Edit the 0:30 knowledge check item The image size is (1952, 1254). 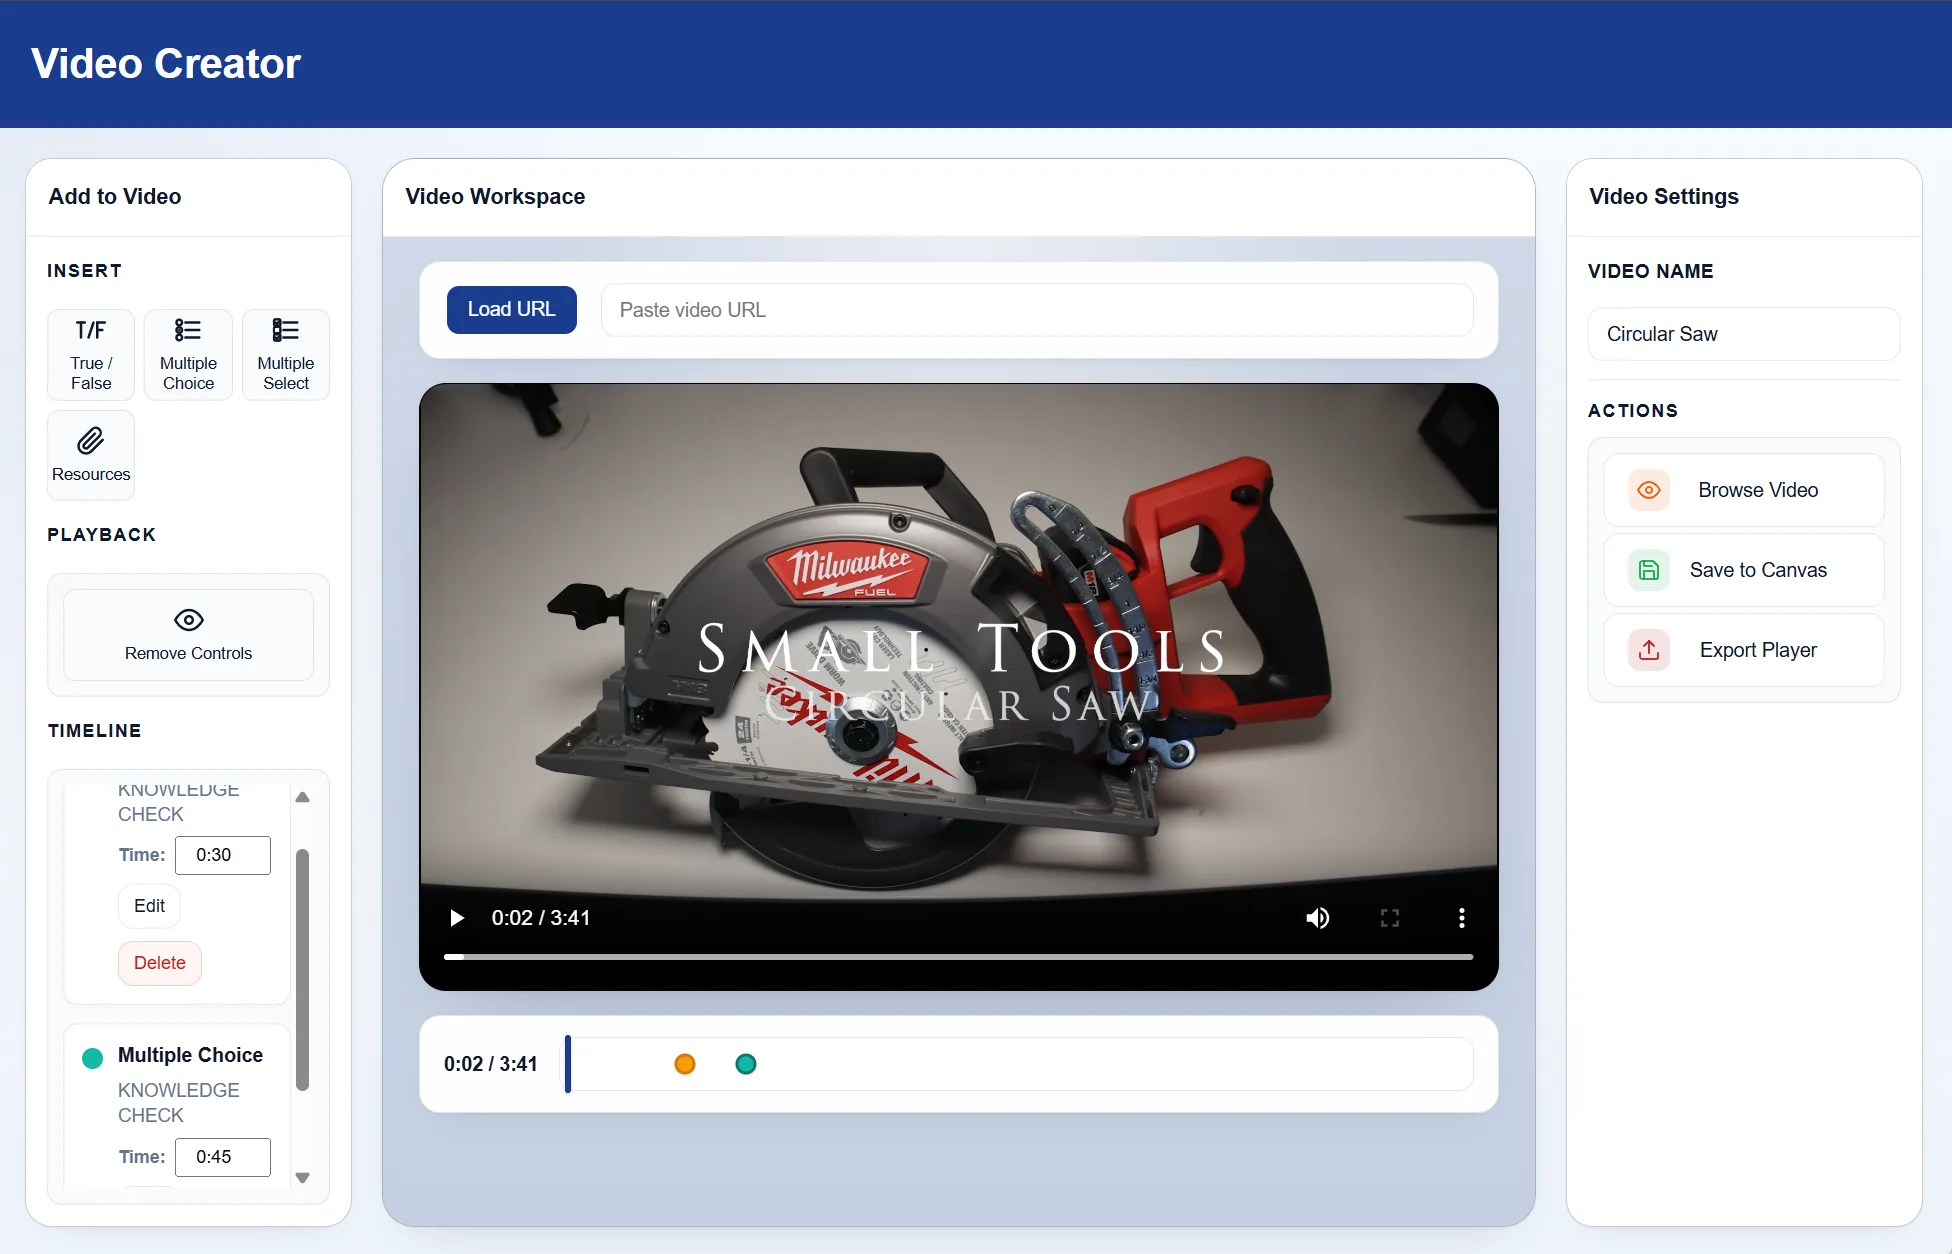click(150, 906)
